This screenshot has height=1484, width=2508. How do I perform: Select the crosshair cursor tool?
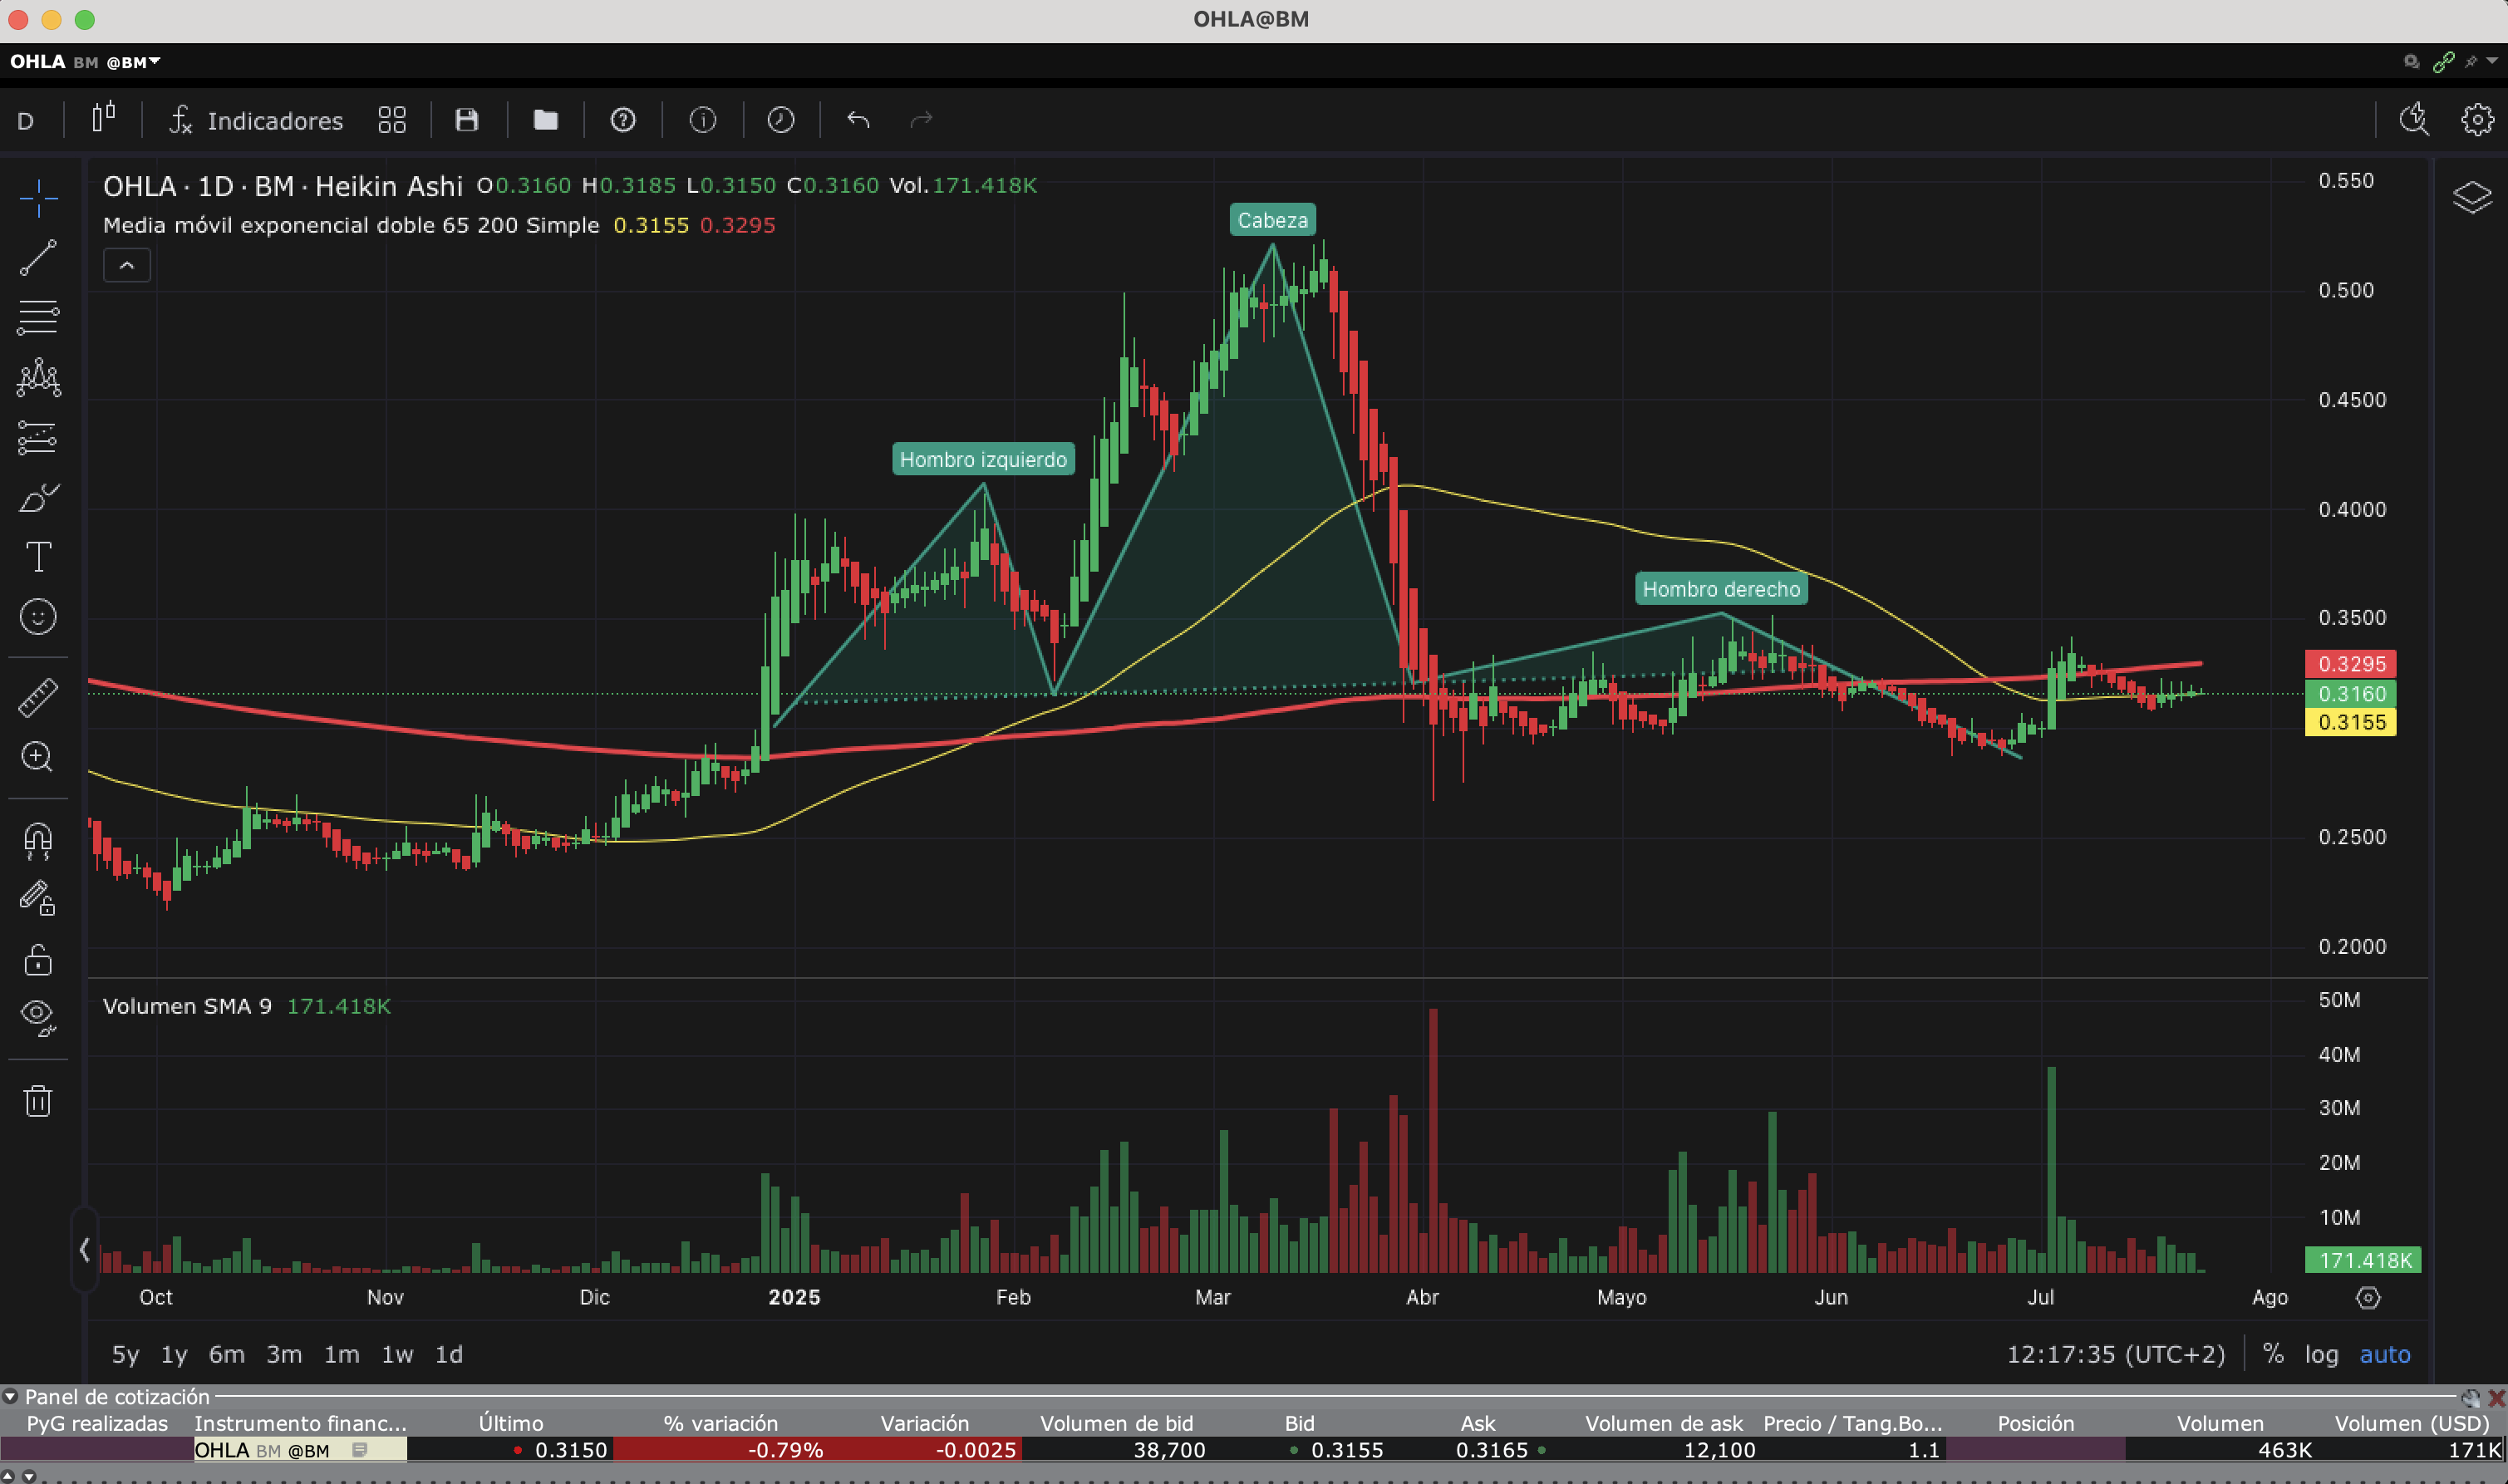point(38,198)
